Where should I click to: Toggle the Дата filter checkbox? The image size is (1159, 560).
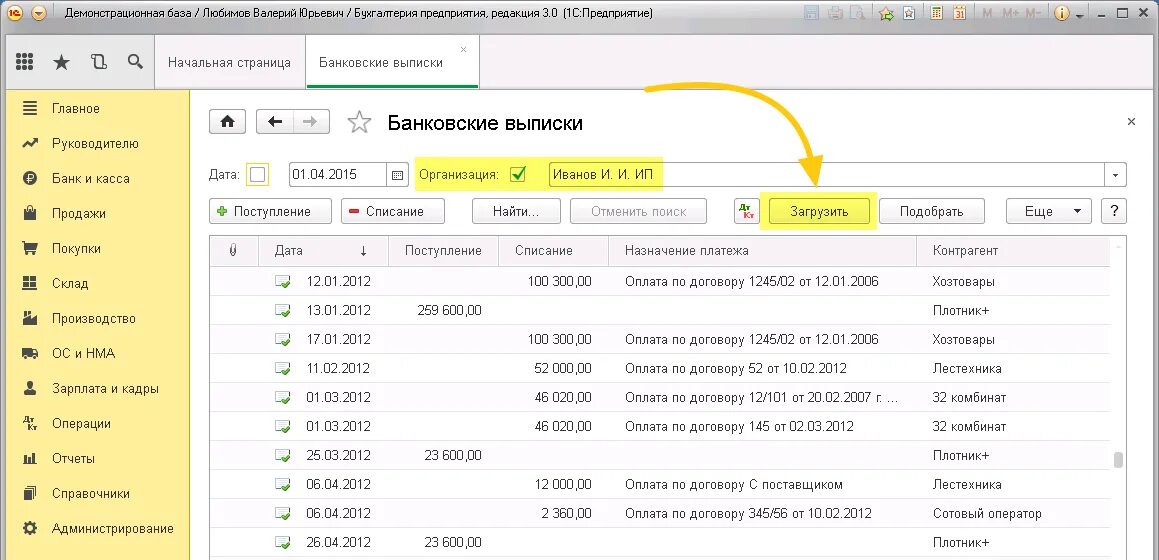coord(257,175)
